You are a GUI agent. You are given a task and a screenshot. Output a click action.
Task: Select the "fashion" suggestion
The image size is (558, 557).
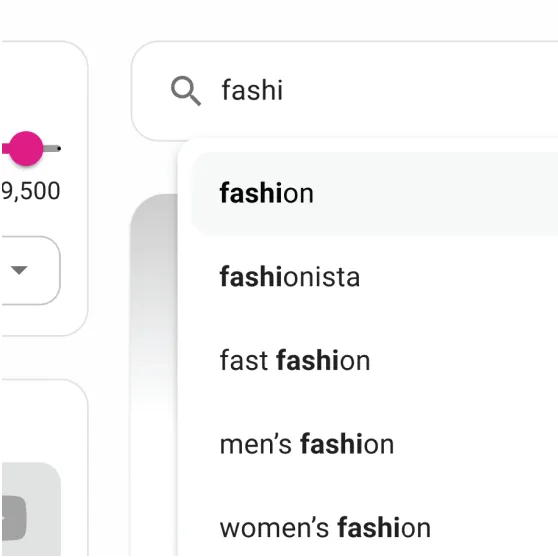tap(267, 193)
